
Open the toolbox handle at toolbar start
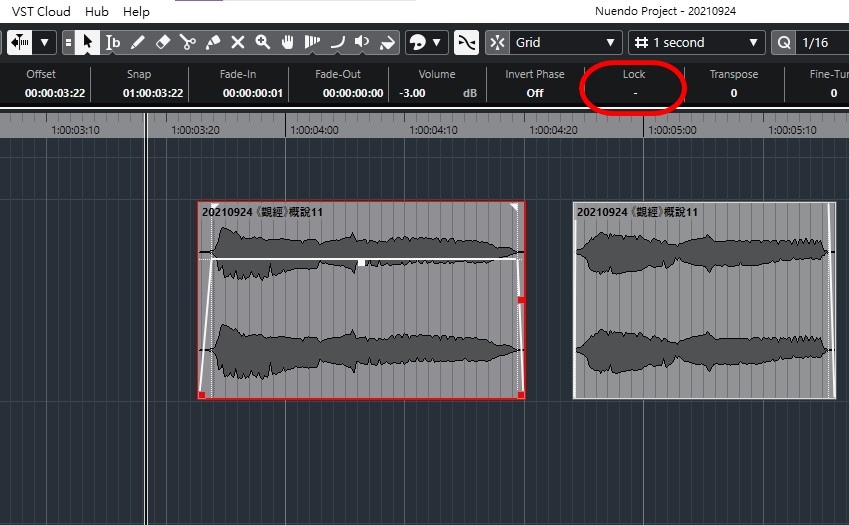(68, 42)
